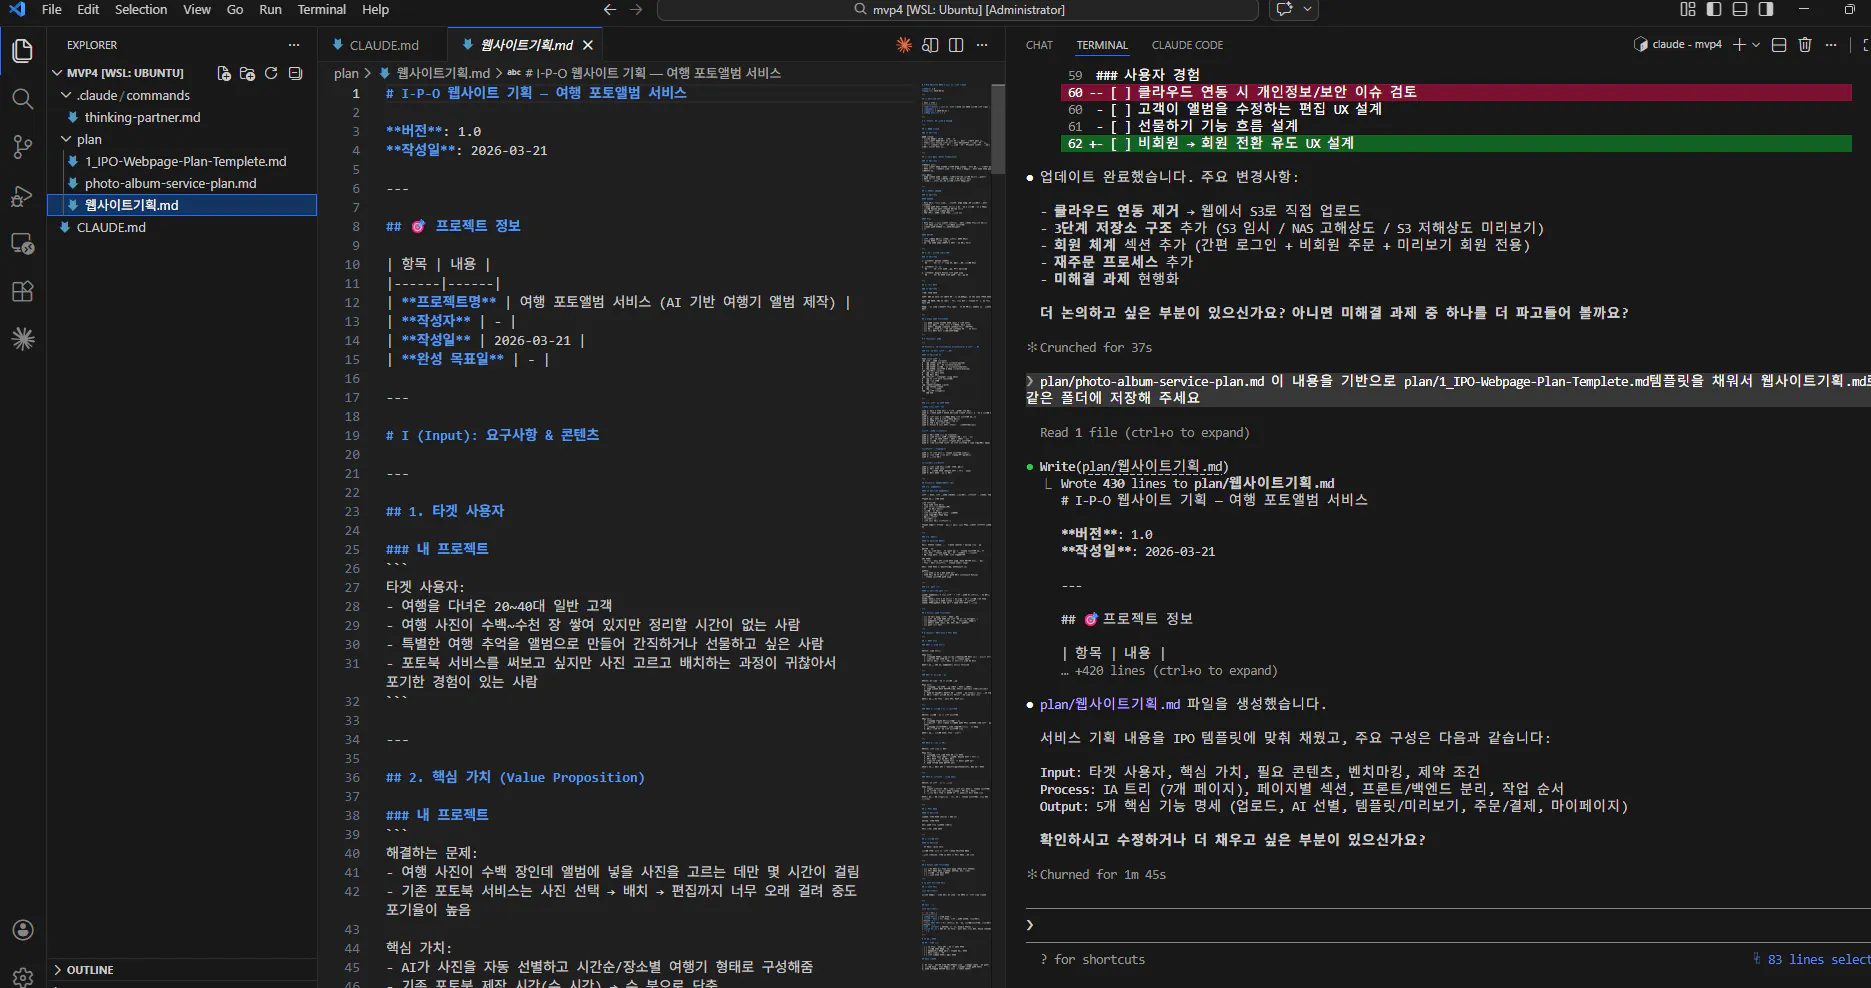Click the Claude Code icon in editor toolbar
This screenshot has width=1871, height=988.
click(904, 45)
